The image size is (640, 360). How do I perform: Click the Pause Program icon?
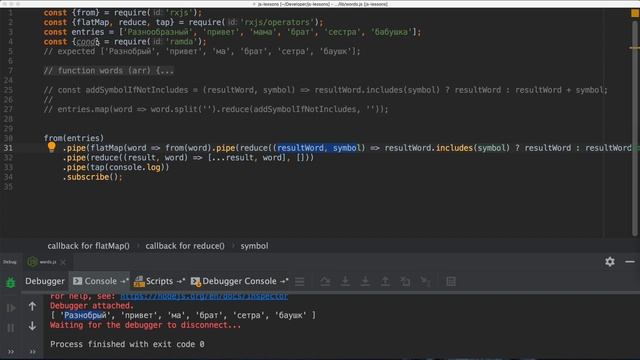[11, 328]
